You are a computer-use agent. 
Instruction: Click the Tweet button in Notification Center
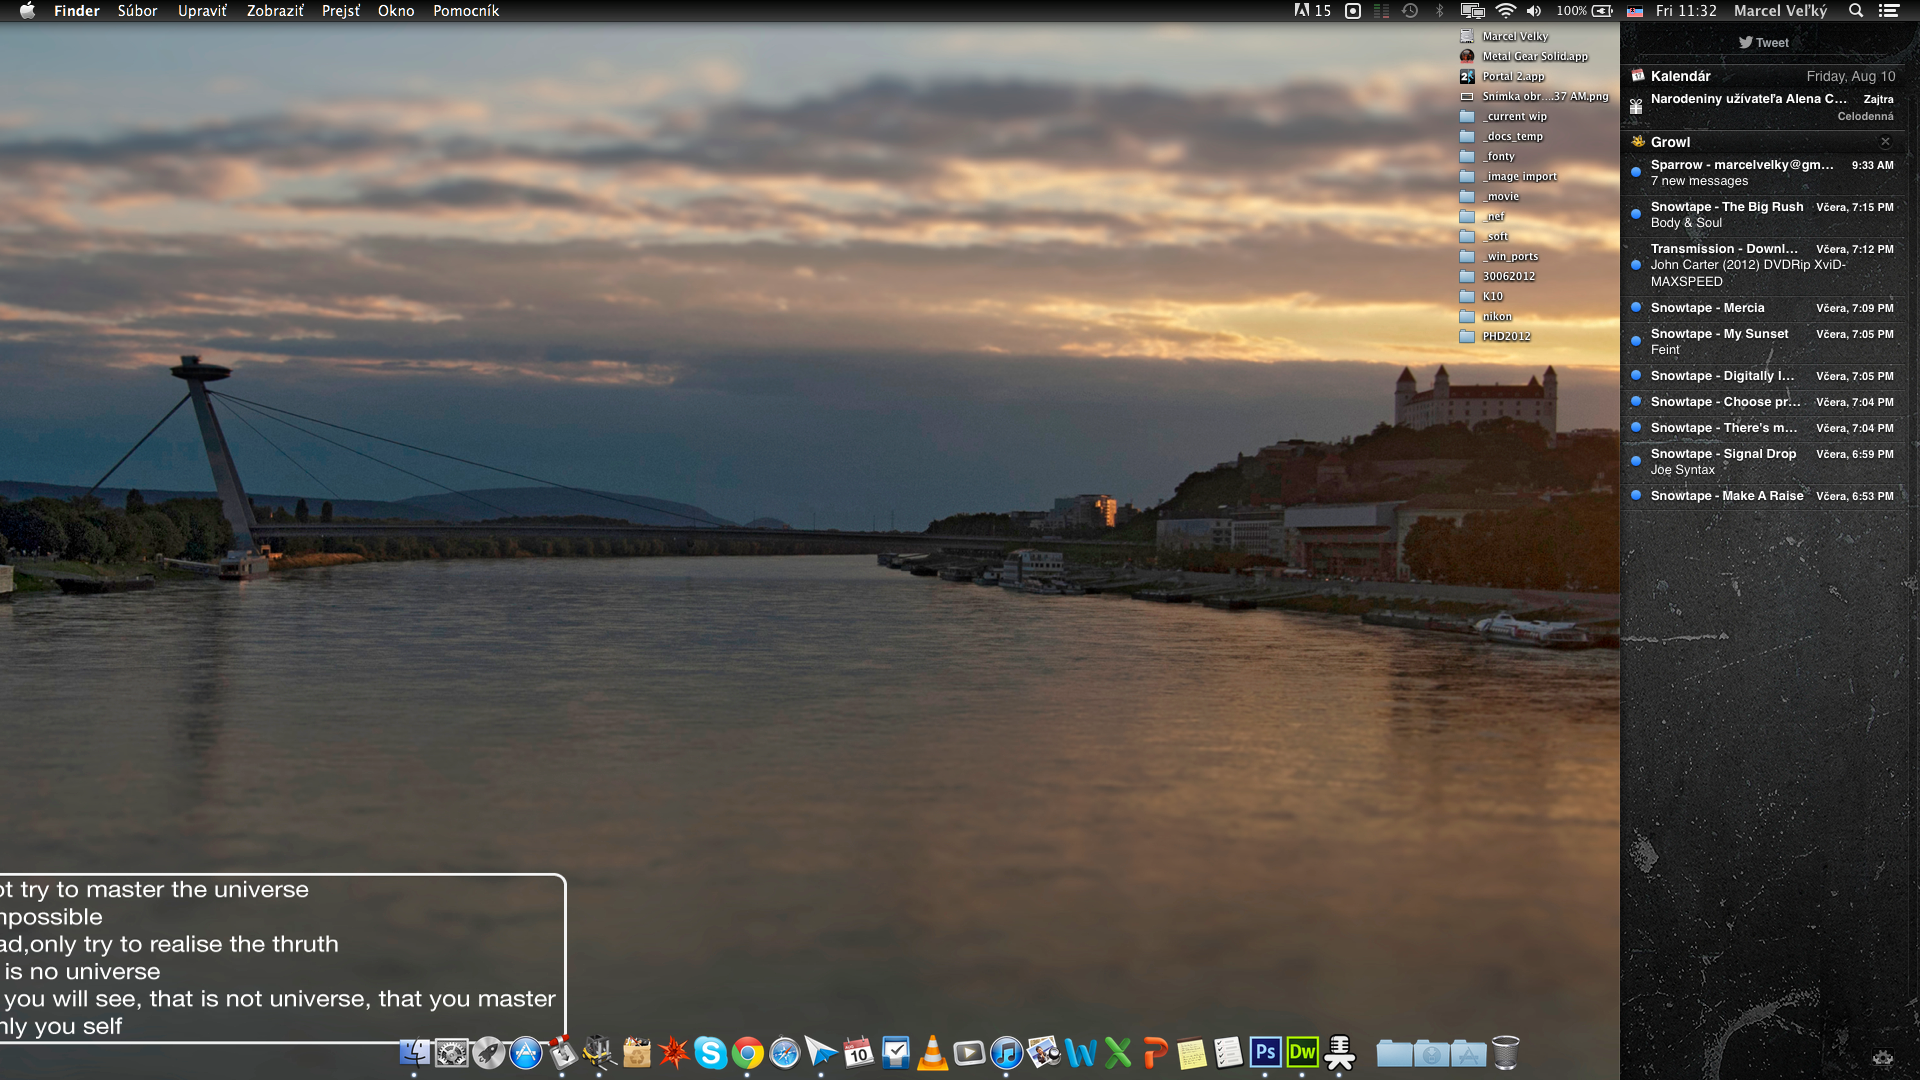(x=1764, y=42)
